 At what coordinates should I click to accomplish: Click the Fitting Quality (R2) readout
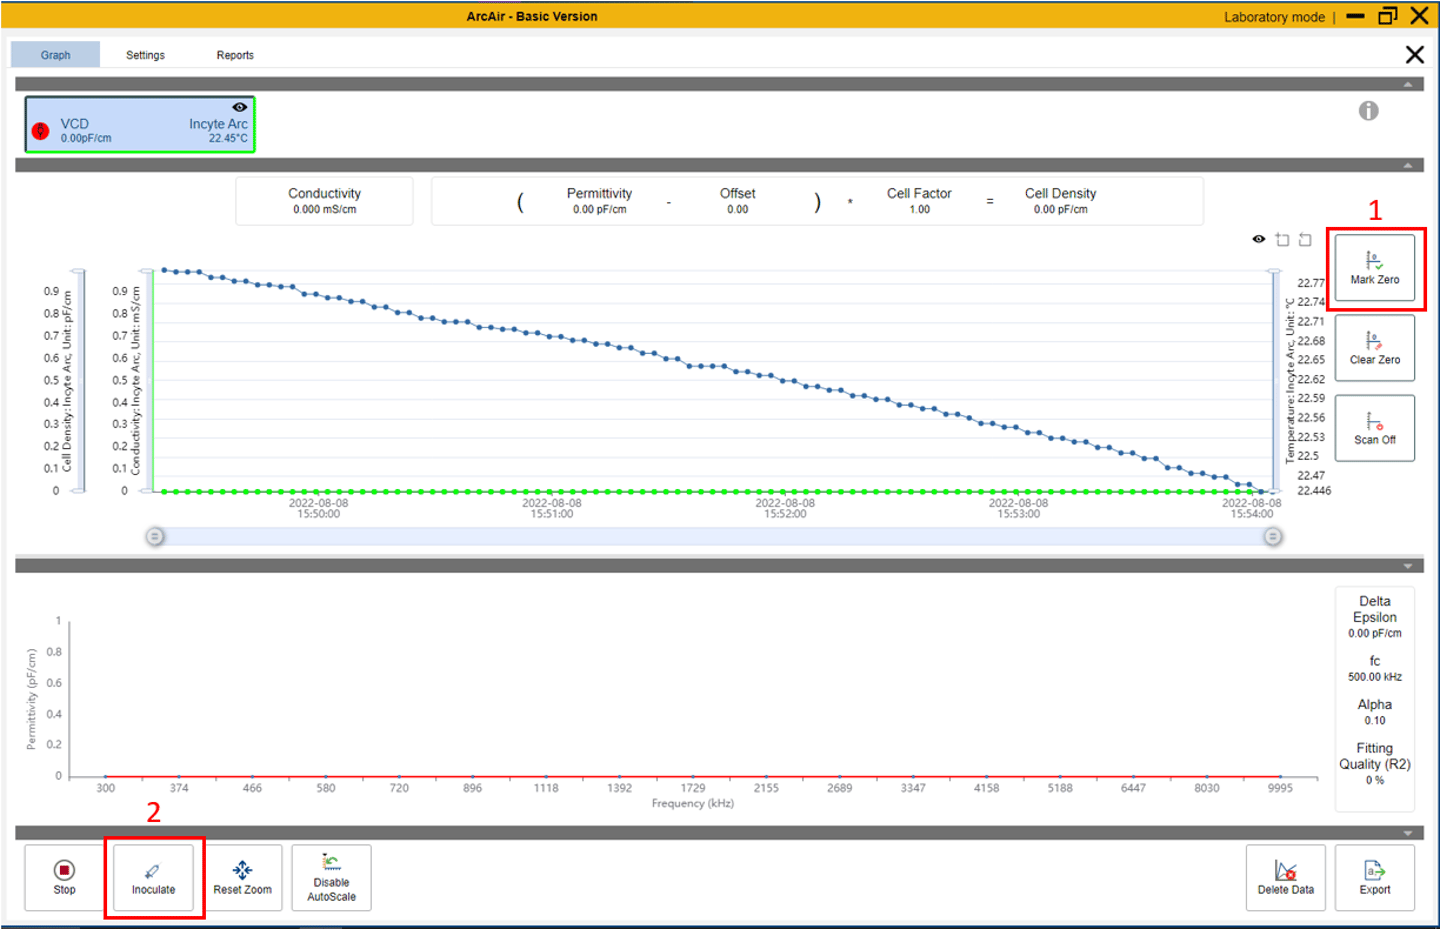(1374, 763)
